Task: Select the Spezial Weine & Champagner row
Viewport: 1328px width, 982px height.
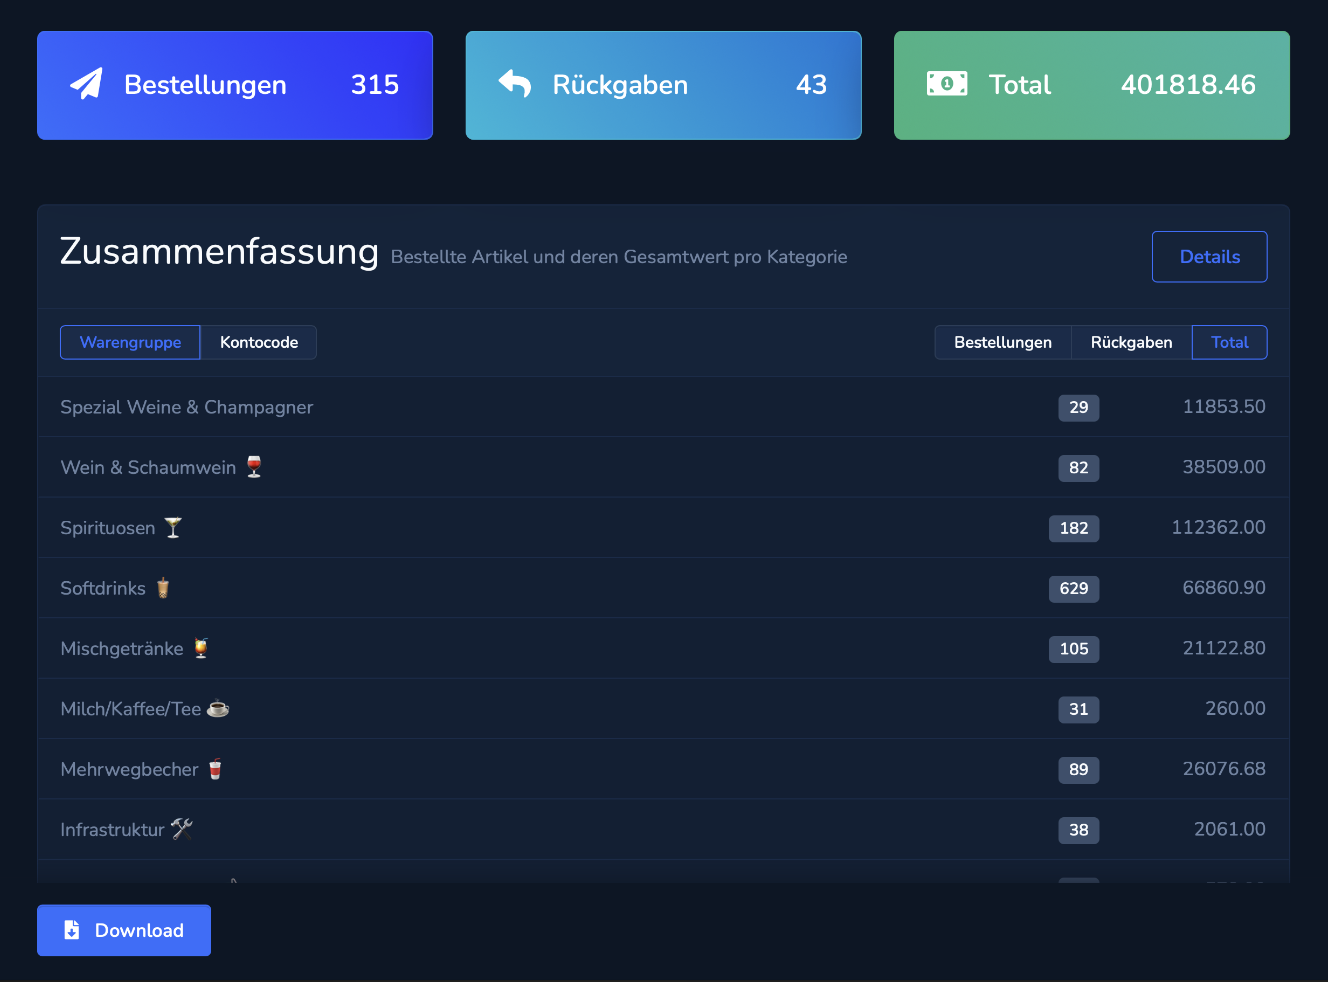Action: (663, 407)
